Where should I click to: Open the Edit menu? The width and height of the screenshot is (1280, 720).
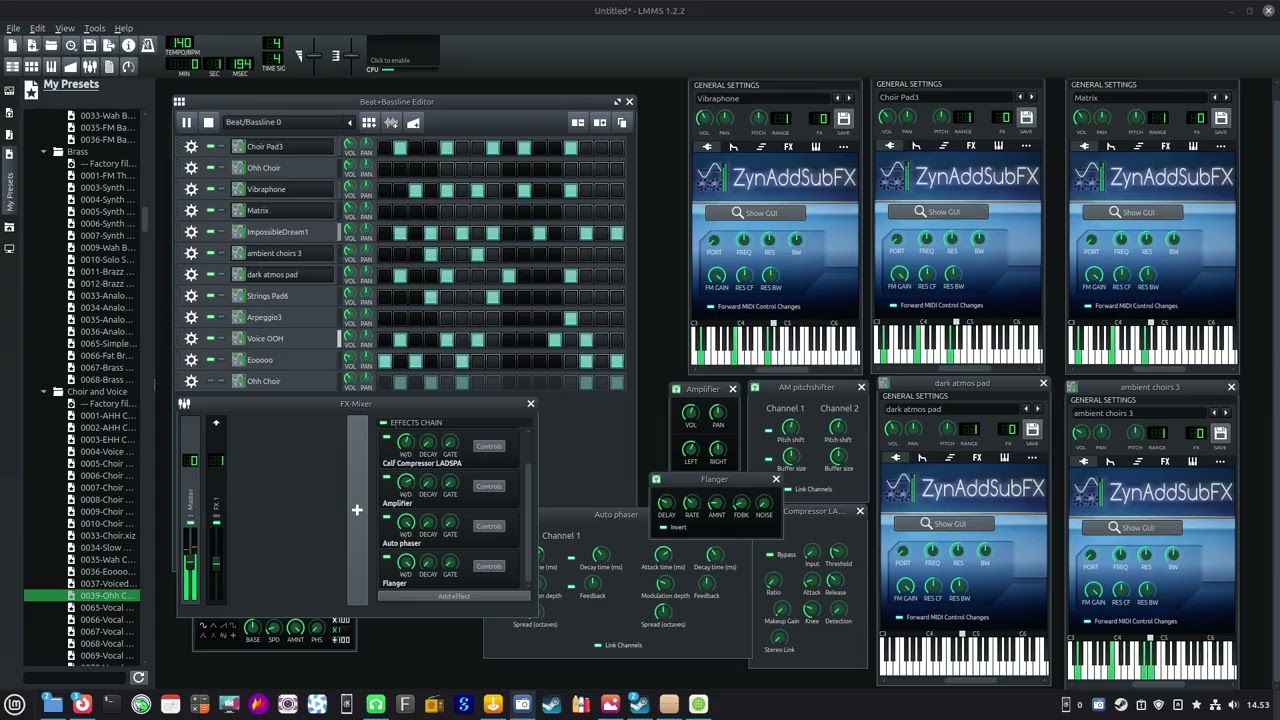[x=37, y=28]
